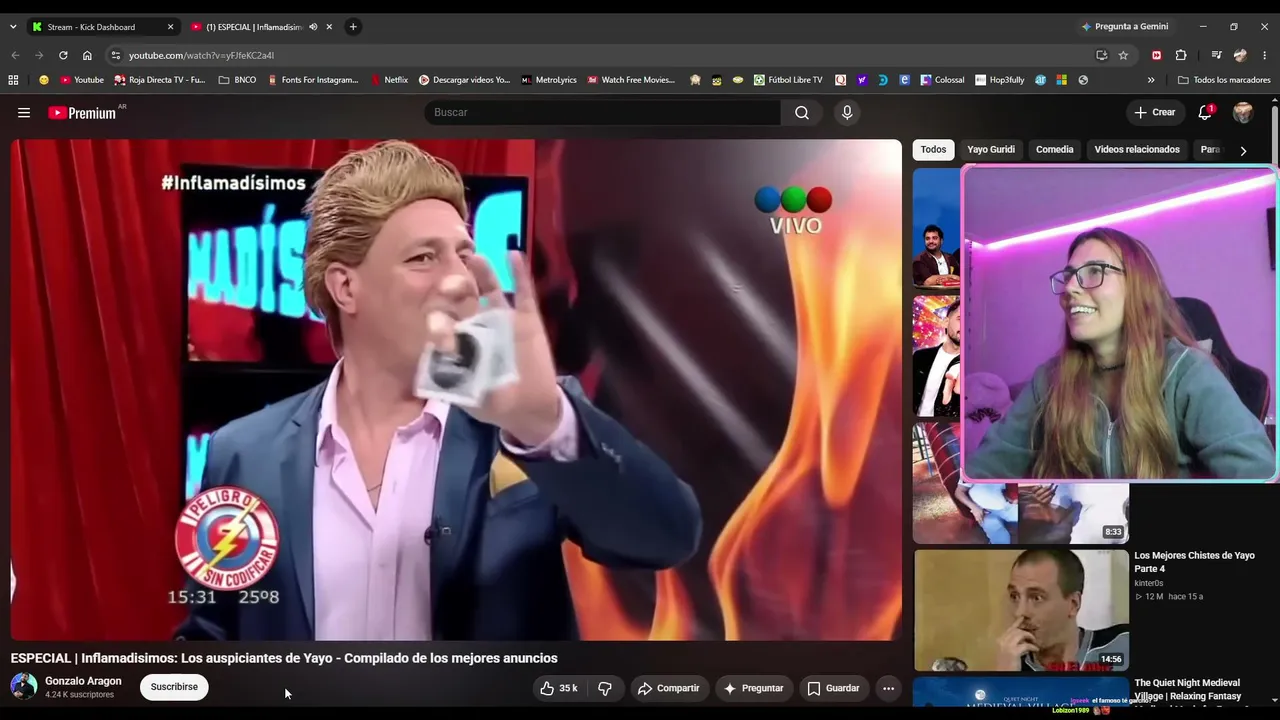This screenshot has width=1280, height=720.
Task: Click the search magnifier button
Action: (x=802, y=113)
